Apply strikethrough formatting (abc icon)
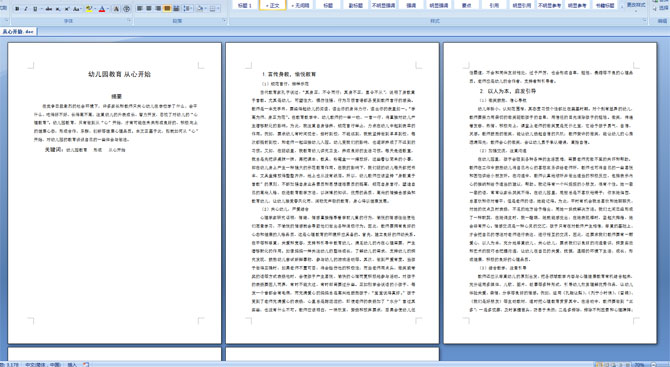Image resolution: width=670 pixels, height=367 pixels. 49,9
